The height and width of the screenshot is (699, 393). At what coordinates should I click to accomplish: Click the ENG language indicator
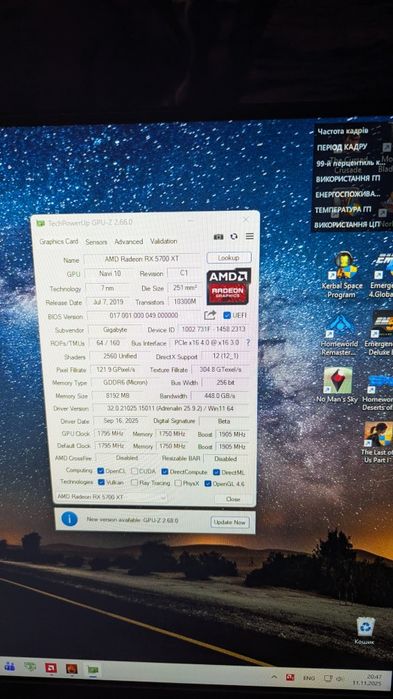309,678
